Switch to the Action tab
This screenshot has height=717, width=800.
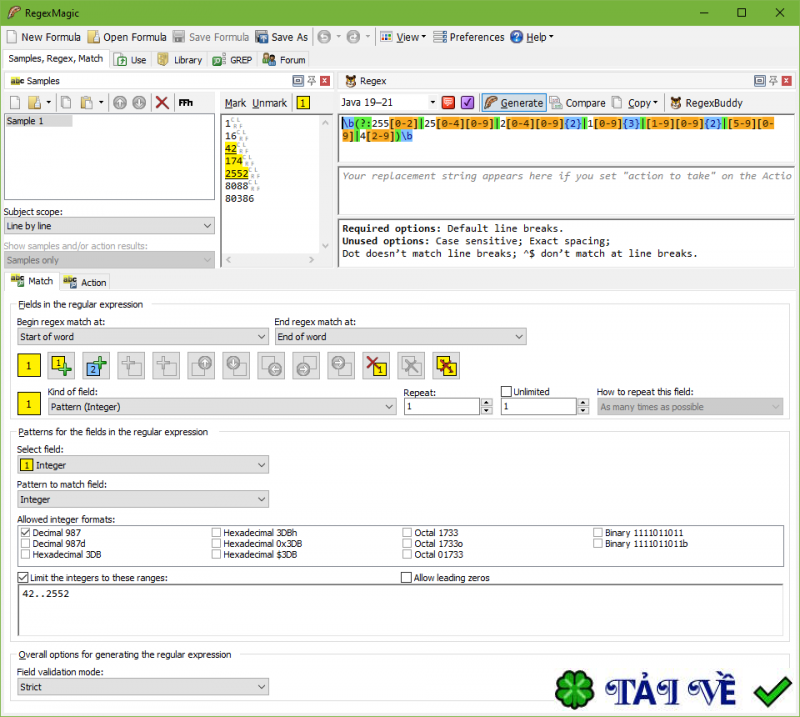click(x=85, y=282)
